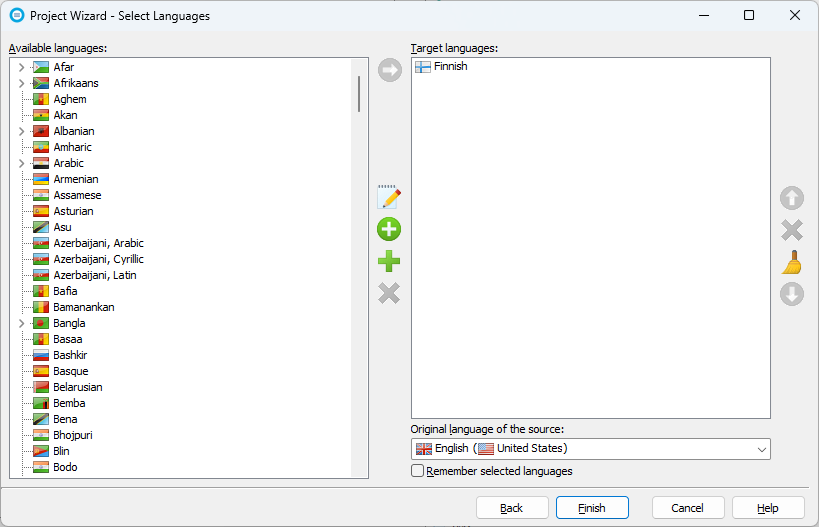Screen dimensions: 819x527
Task: Select Aghem in available languages
Action: pos(70,99)
